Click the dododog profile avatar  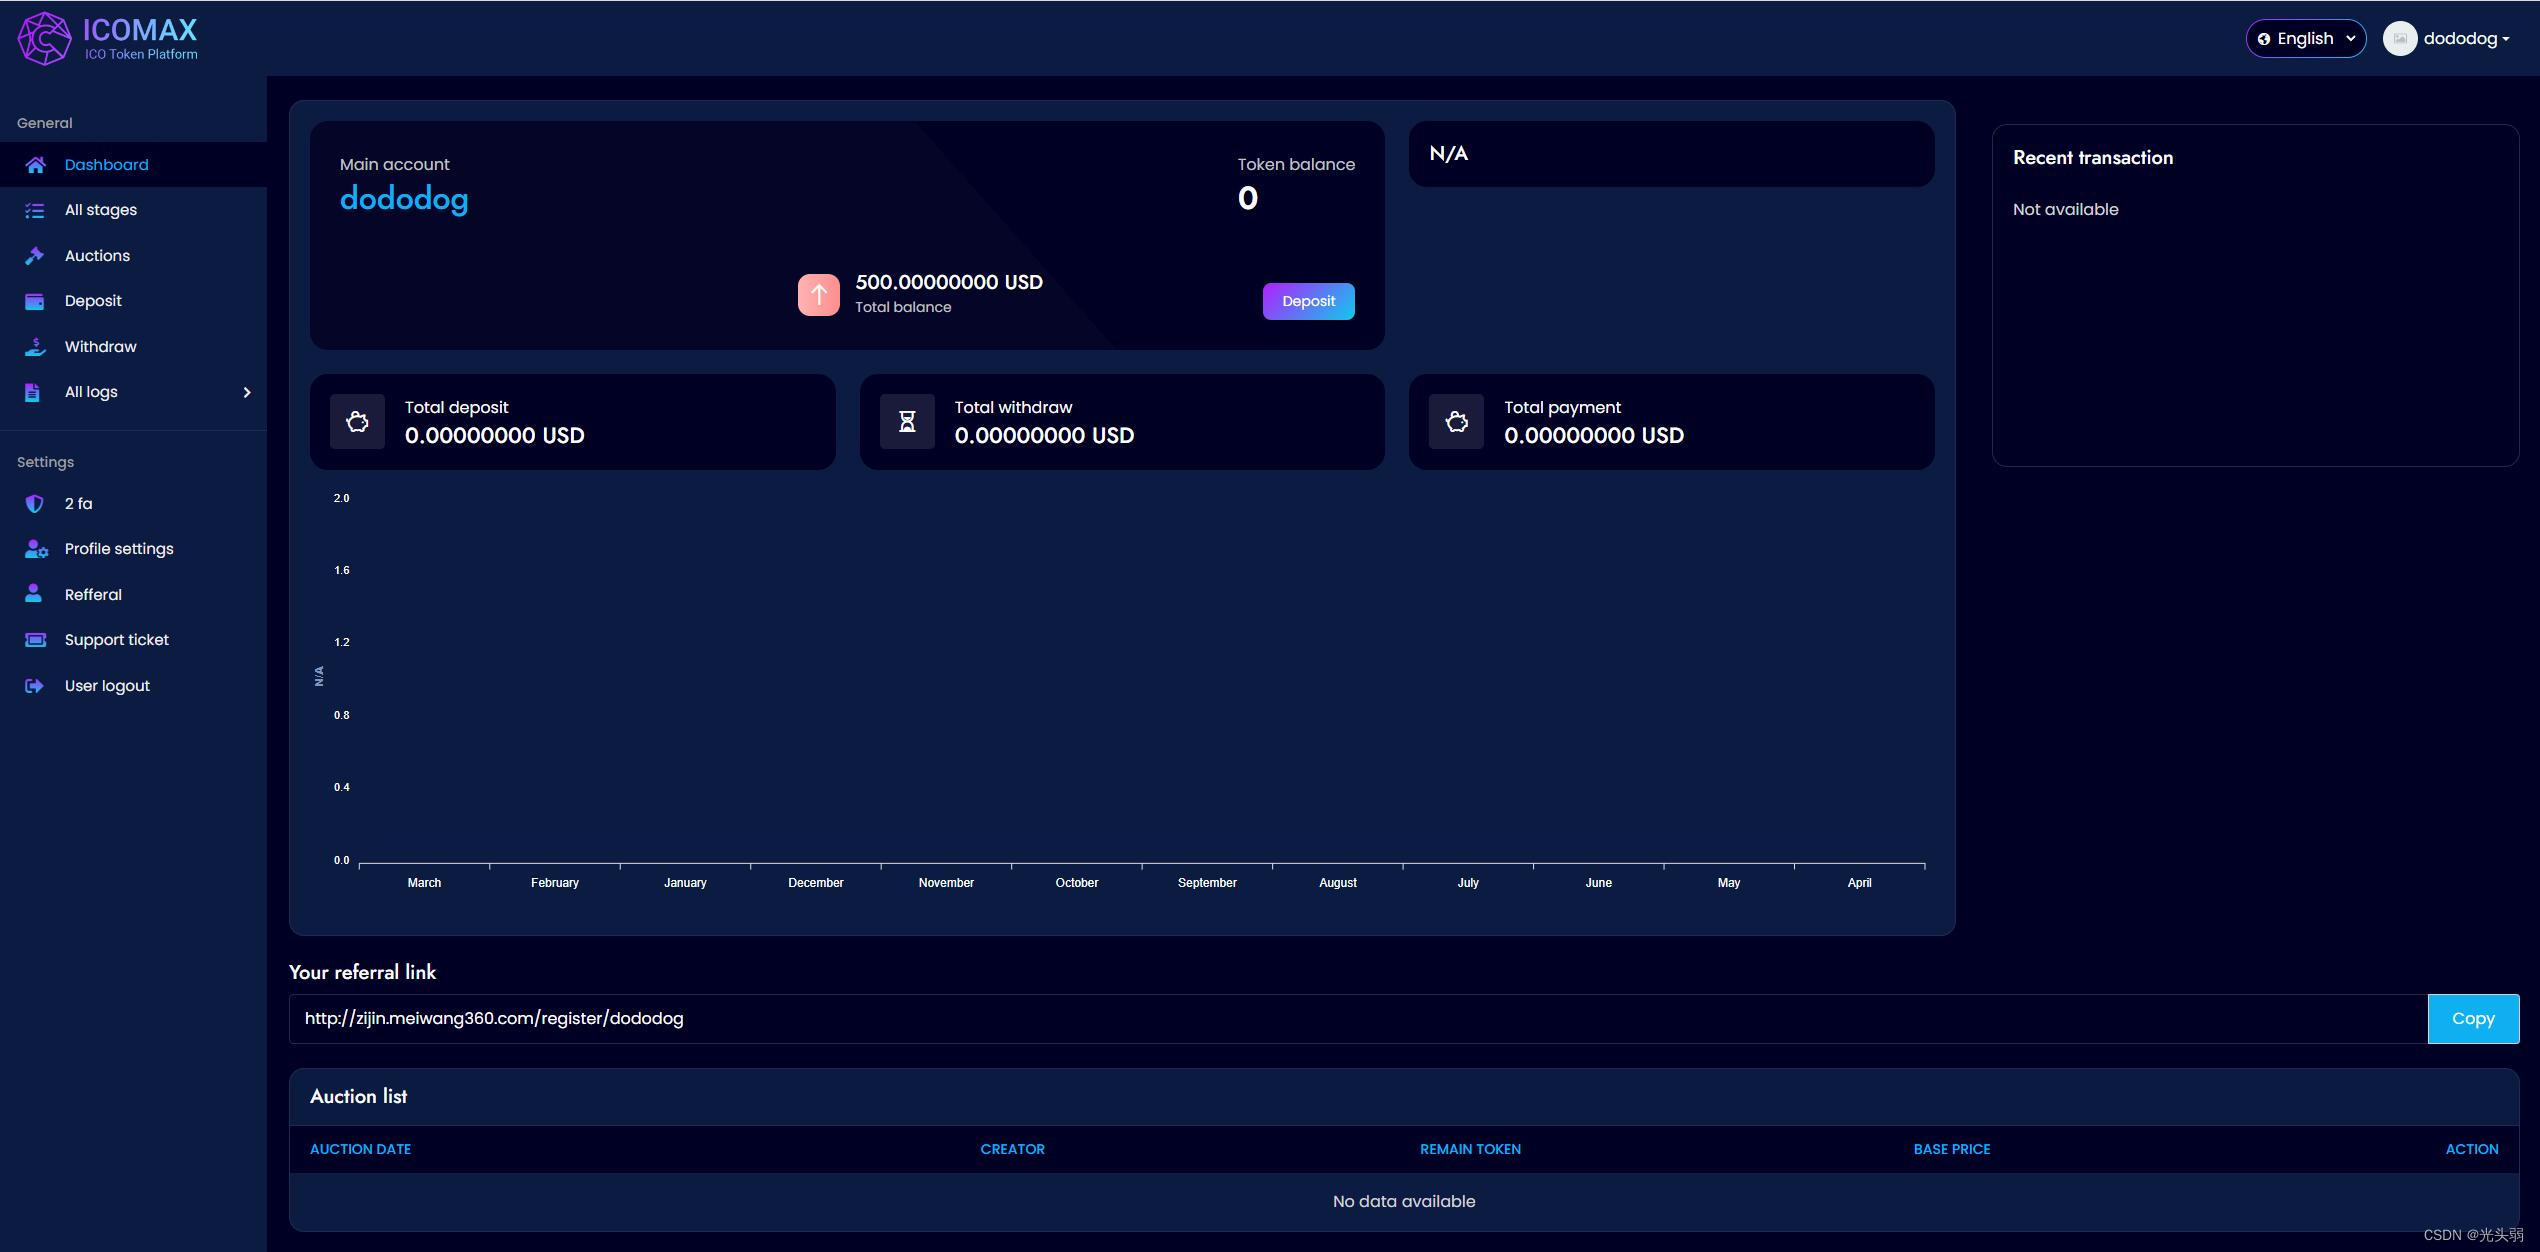point(2400,39)
